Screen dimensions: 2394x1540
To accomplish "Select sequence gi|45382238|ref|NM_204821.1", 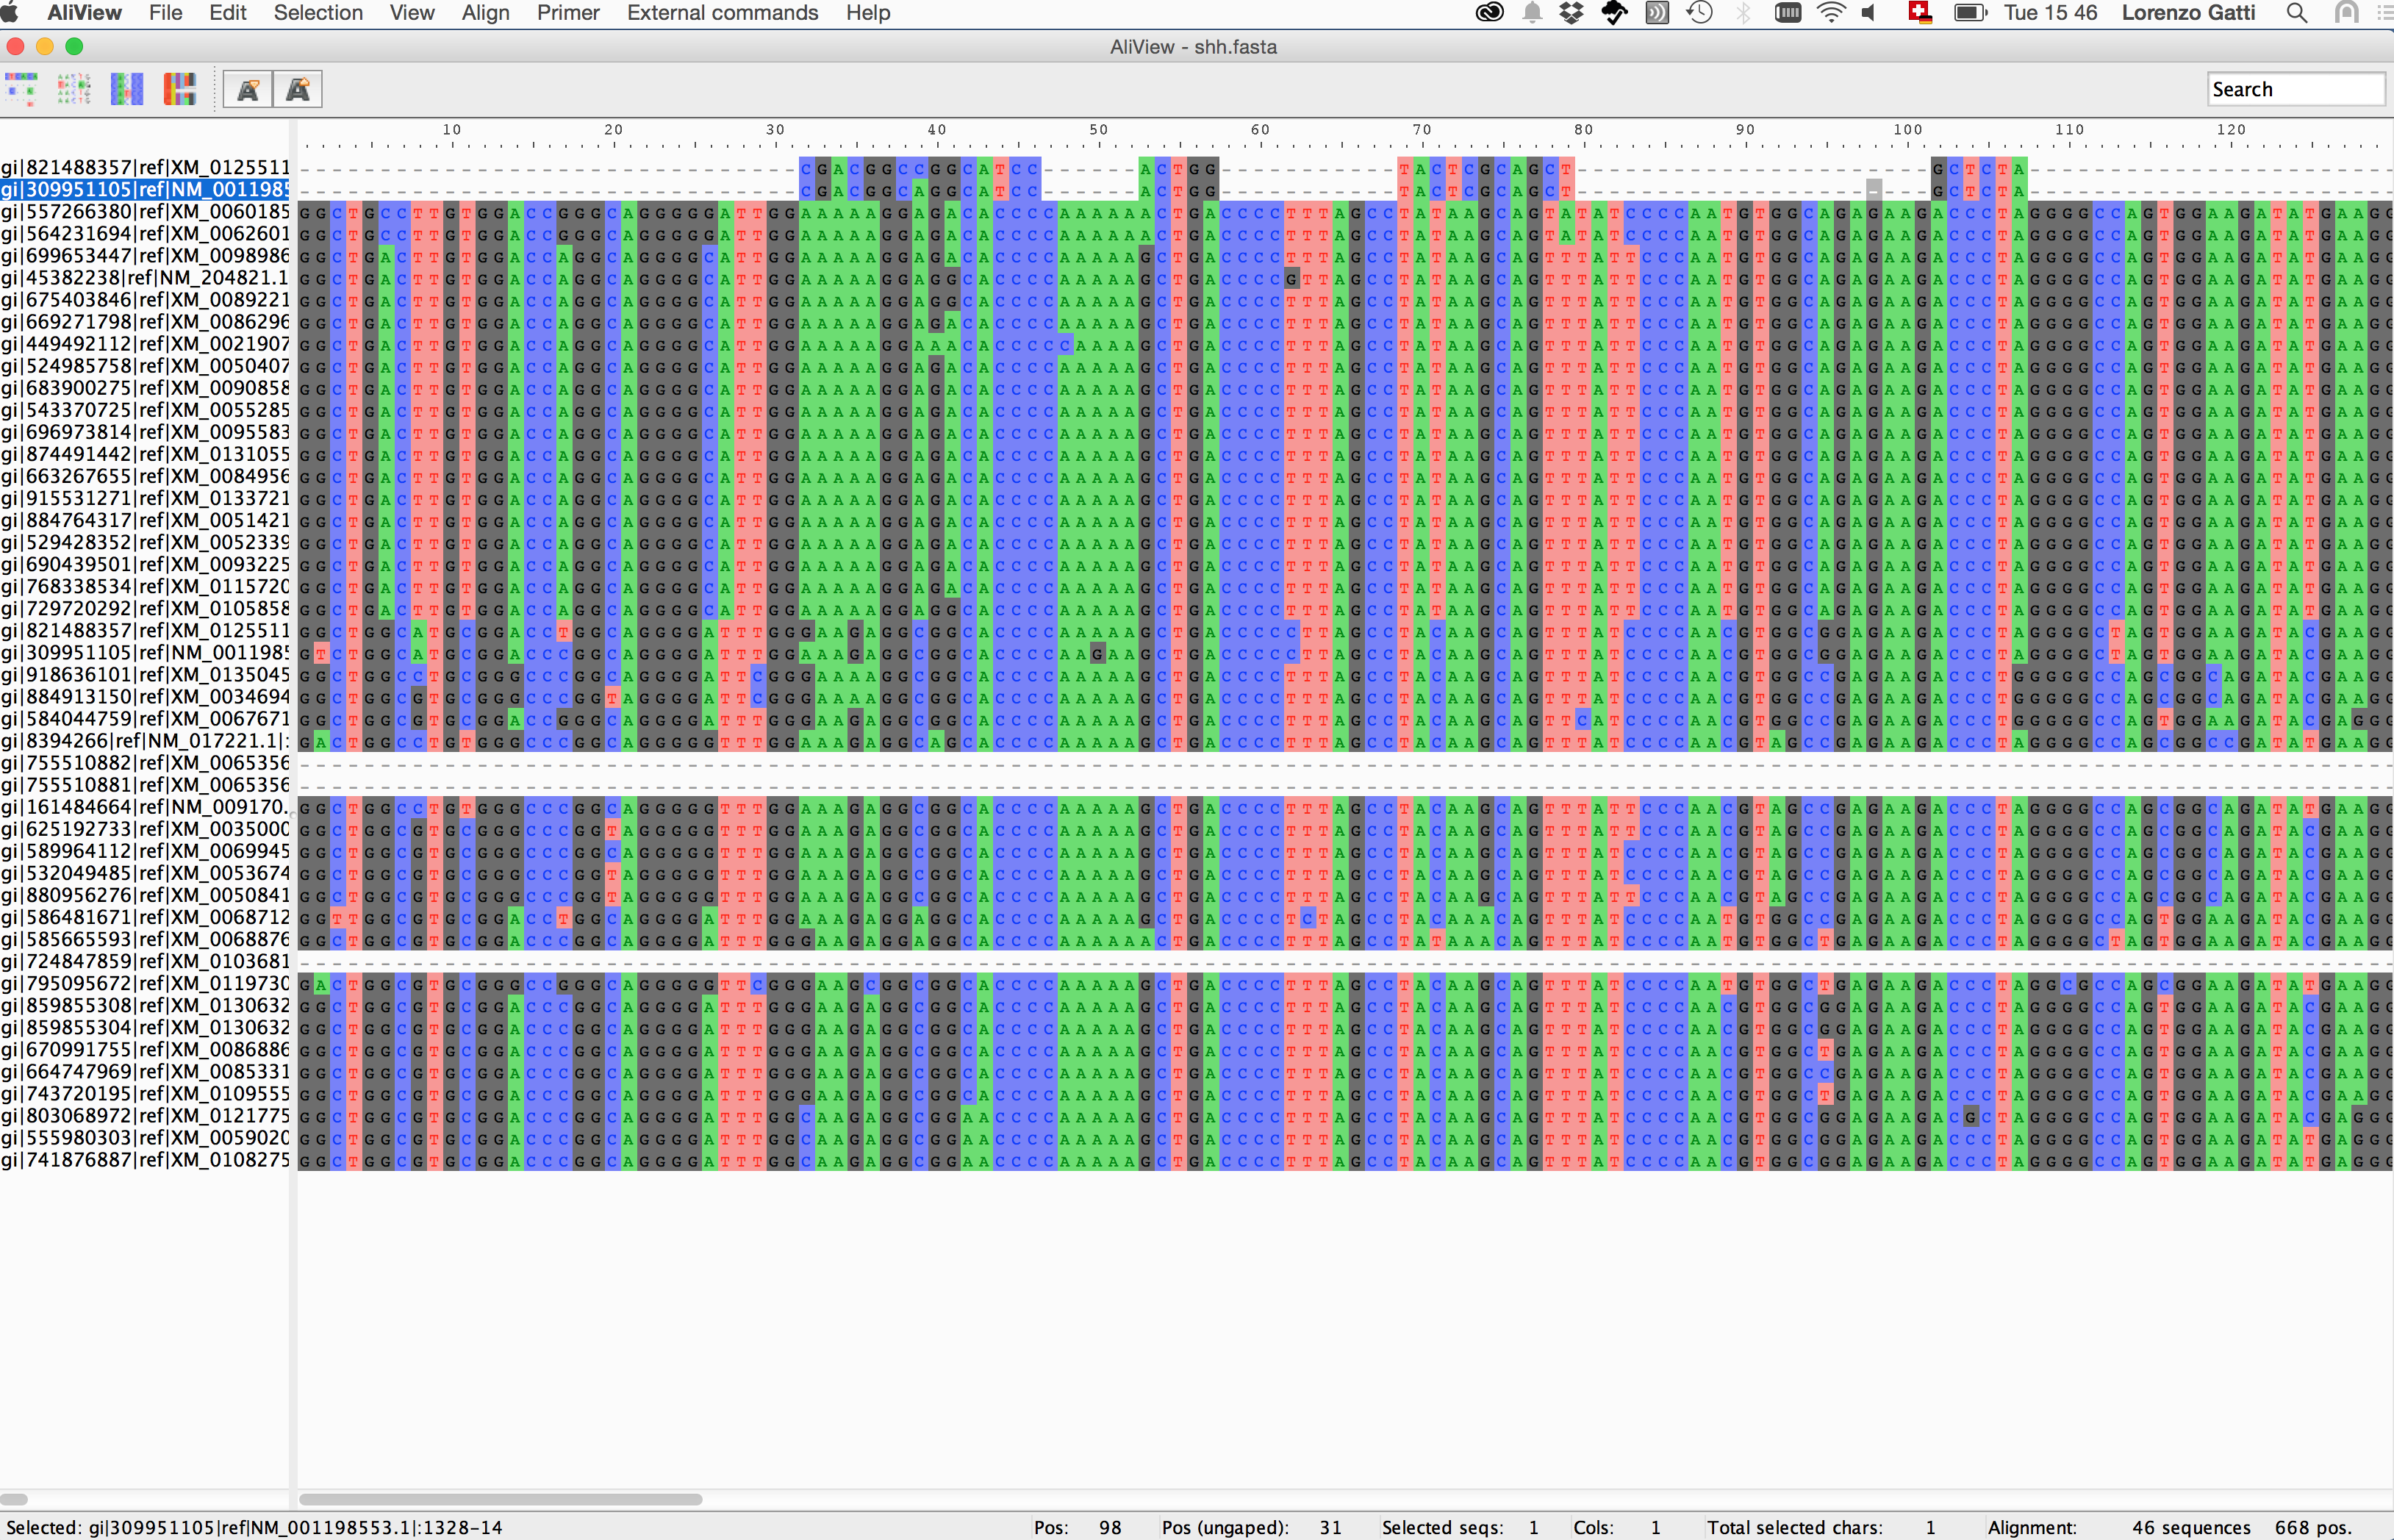I will (x=145, y=277).
